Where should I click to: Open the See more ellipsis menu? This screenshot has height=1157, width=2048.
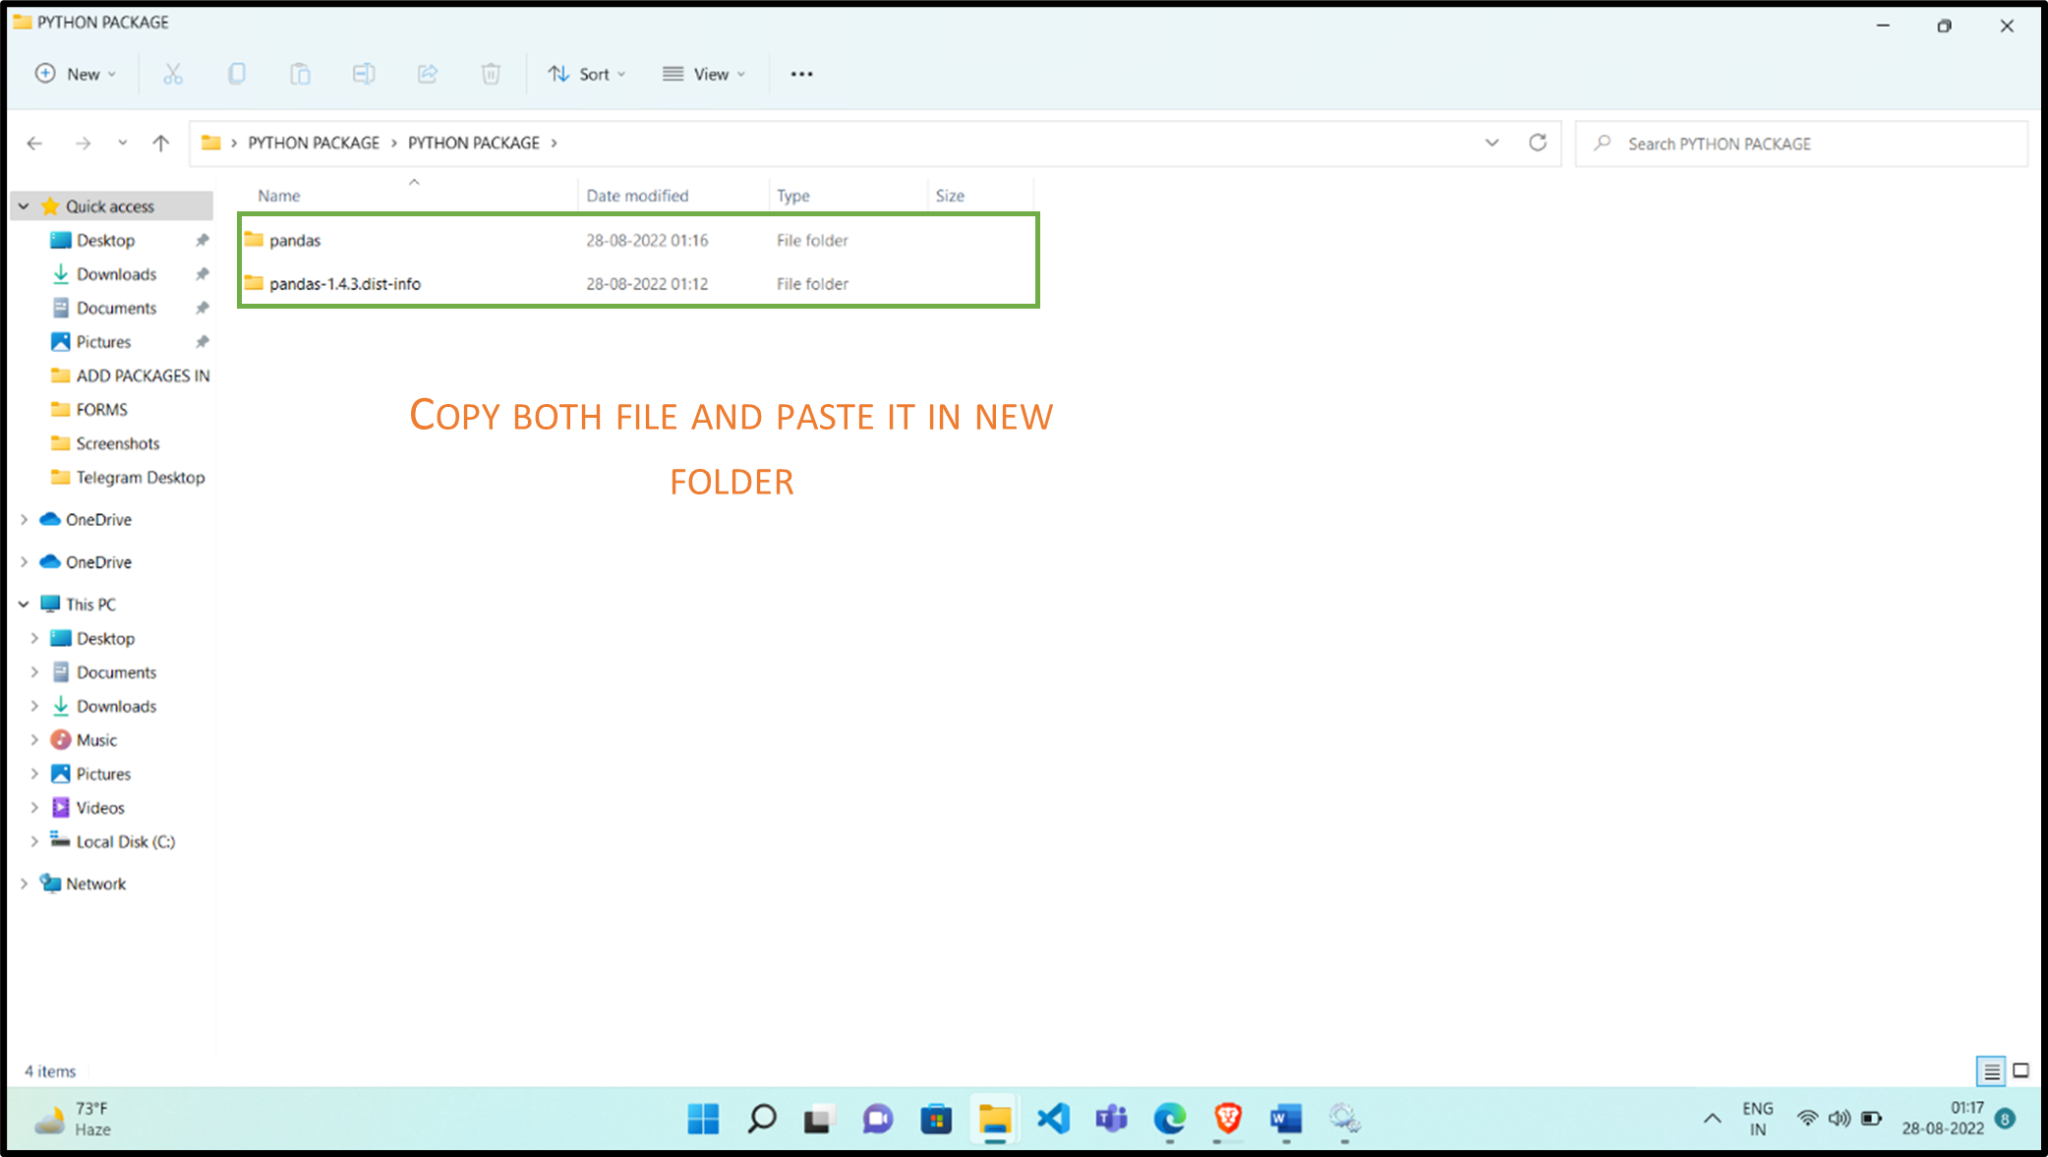pyautogui.click(x=800, y=73)
